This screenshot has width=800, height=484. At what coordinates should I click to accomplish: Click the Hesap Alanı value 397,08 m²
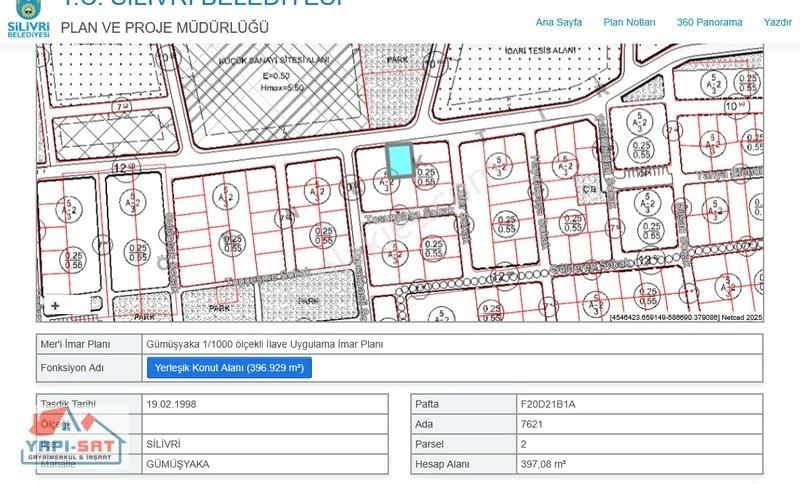pyautogui.click(x=543, y=464)
